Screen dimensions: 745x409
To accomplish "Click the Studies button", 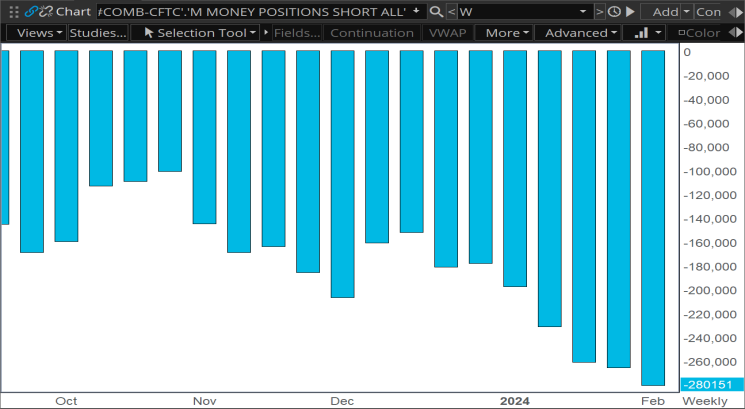I will pos(98,33).
